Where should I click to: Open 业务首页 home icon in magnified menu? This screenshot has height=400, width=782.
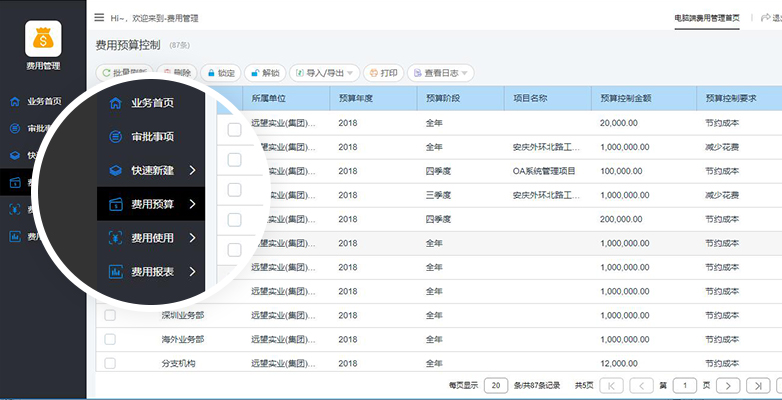(116, 103)
